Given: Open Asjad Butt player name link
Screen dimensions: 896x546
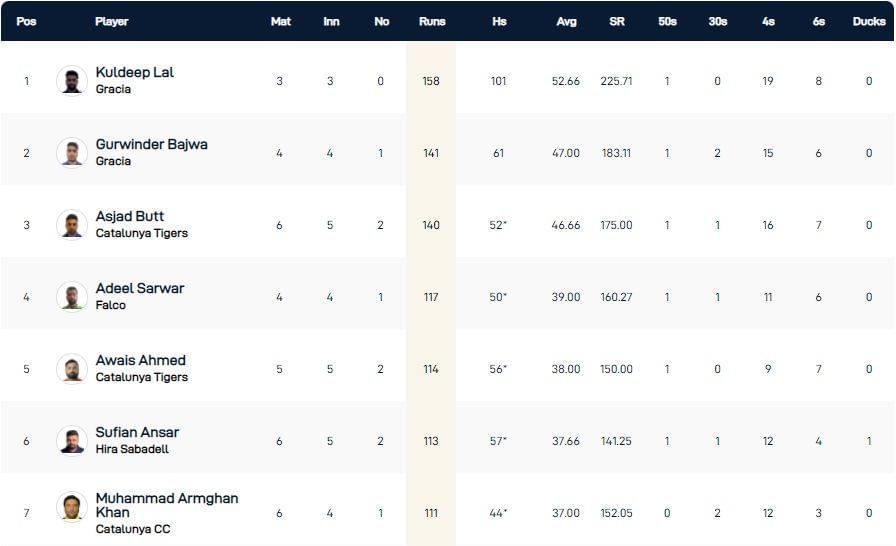Looking at the screenshot, I should (129, 216).
